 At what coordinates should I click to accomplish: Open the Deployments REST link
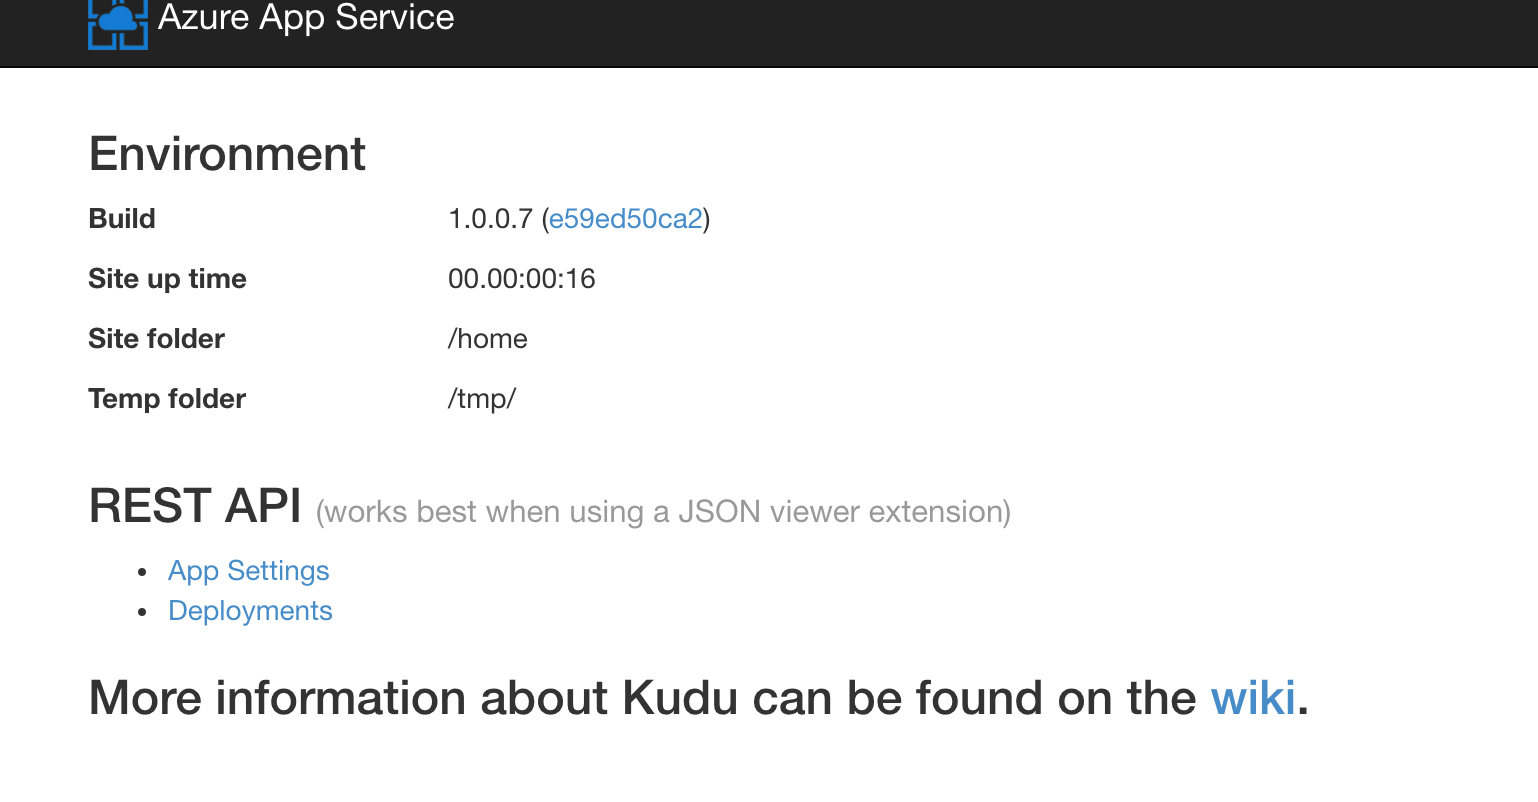point(250,611)
